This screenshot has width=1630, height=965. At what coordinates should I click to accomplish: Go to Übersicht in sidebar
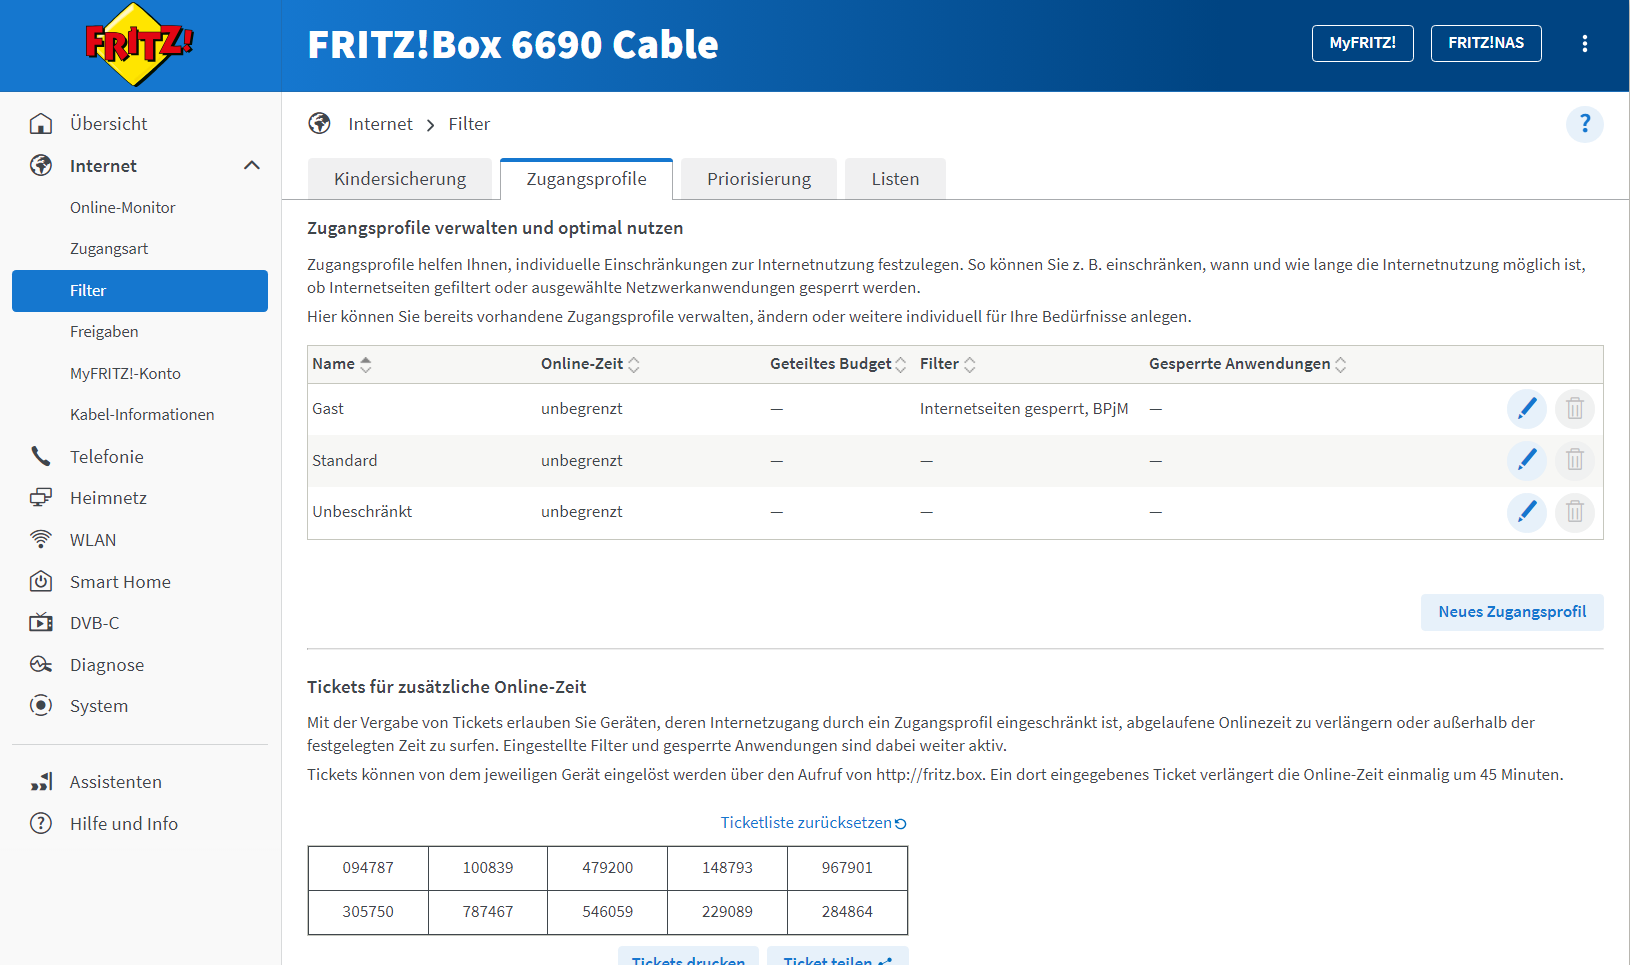click(109, 123)
